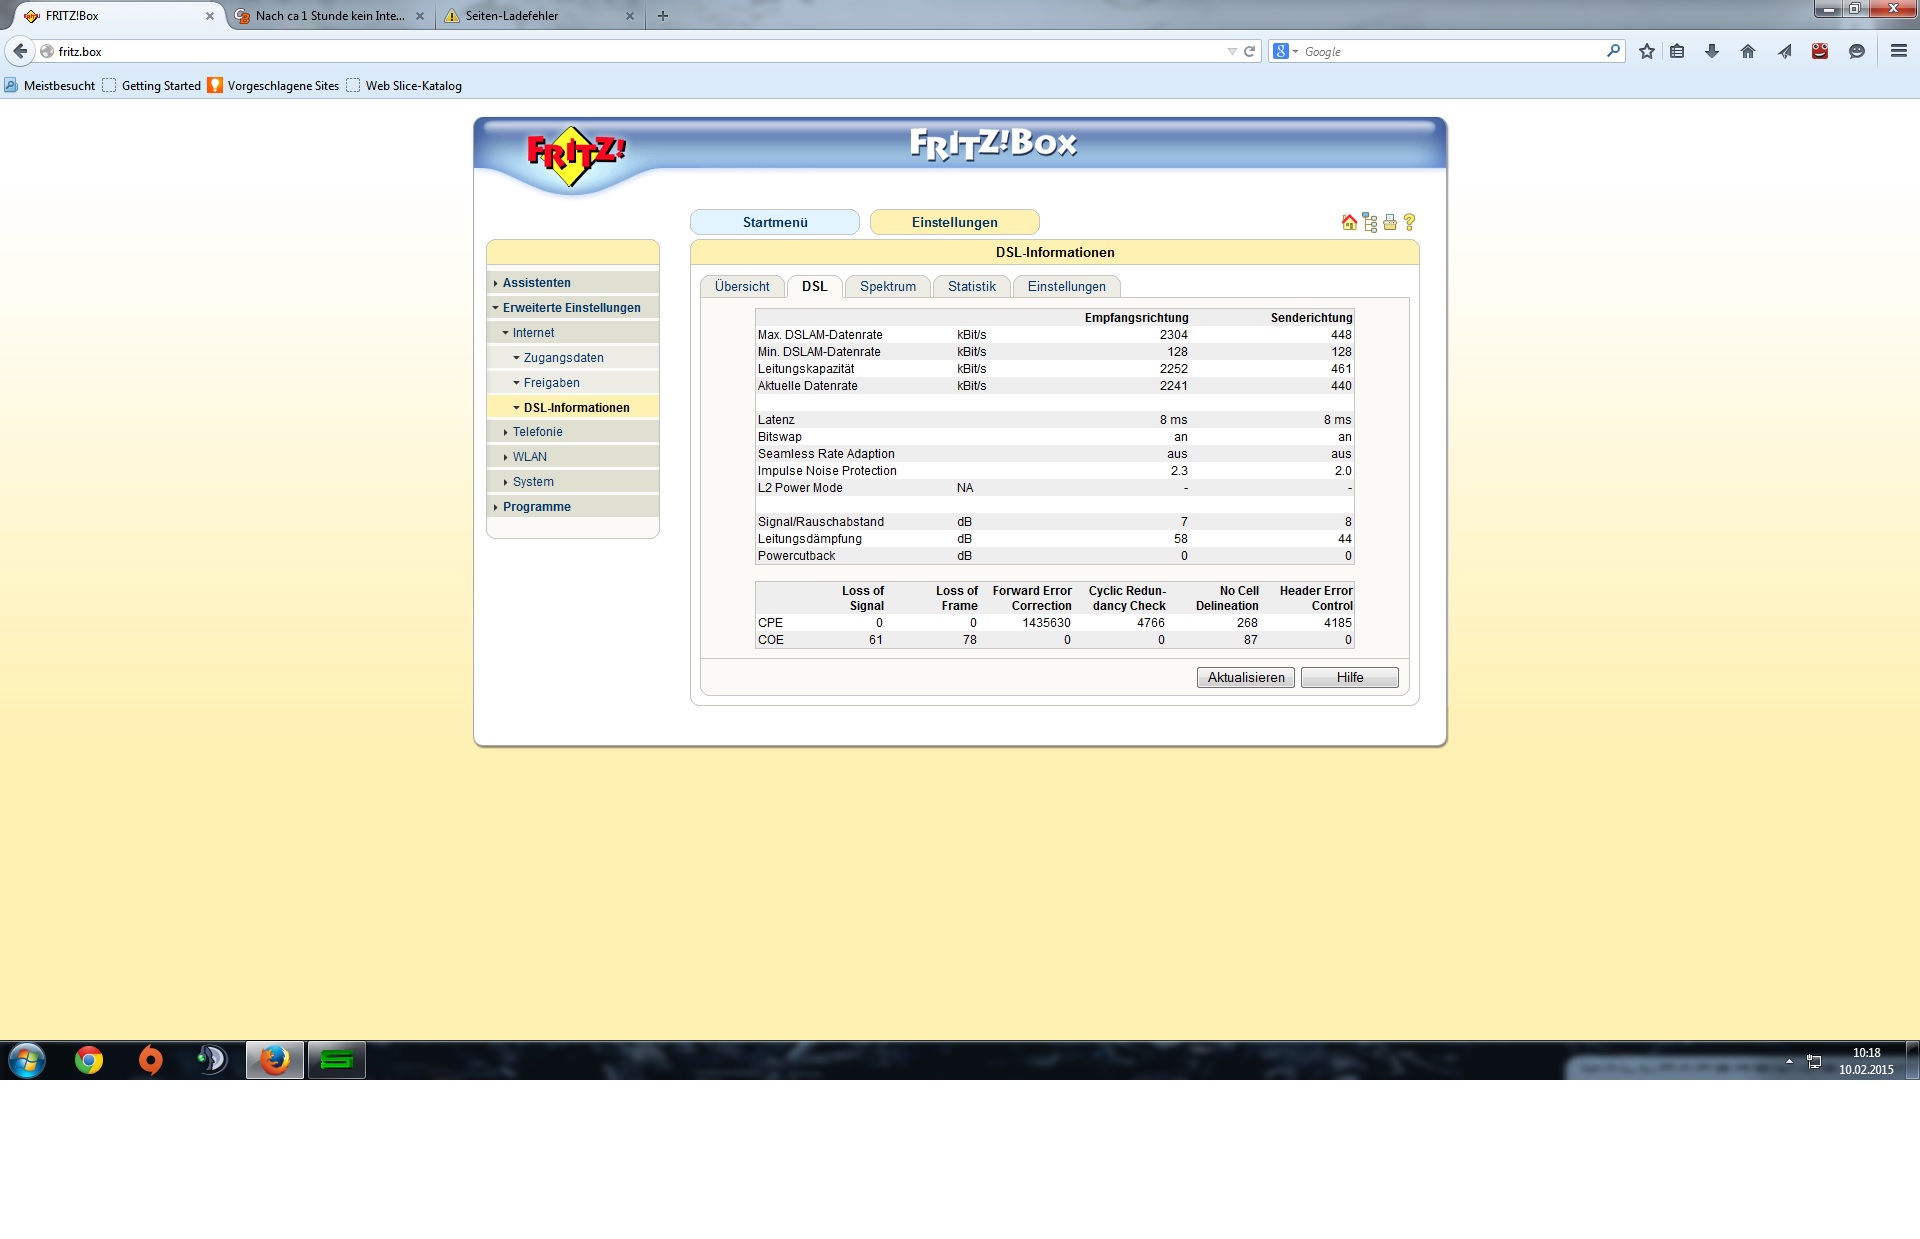Screen dimensions: 1920x1239
Task: Expand the Telefonie menu entry
Action: pos(537,432)
